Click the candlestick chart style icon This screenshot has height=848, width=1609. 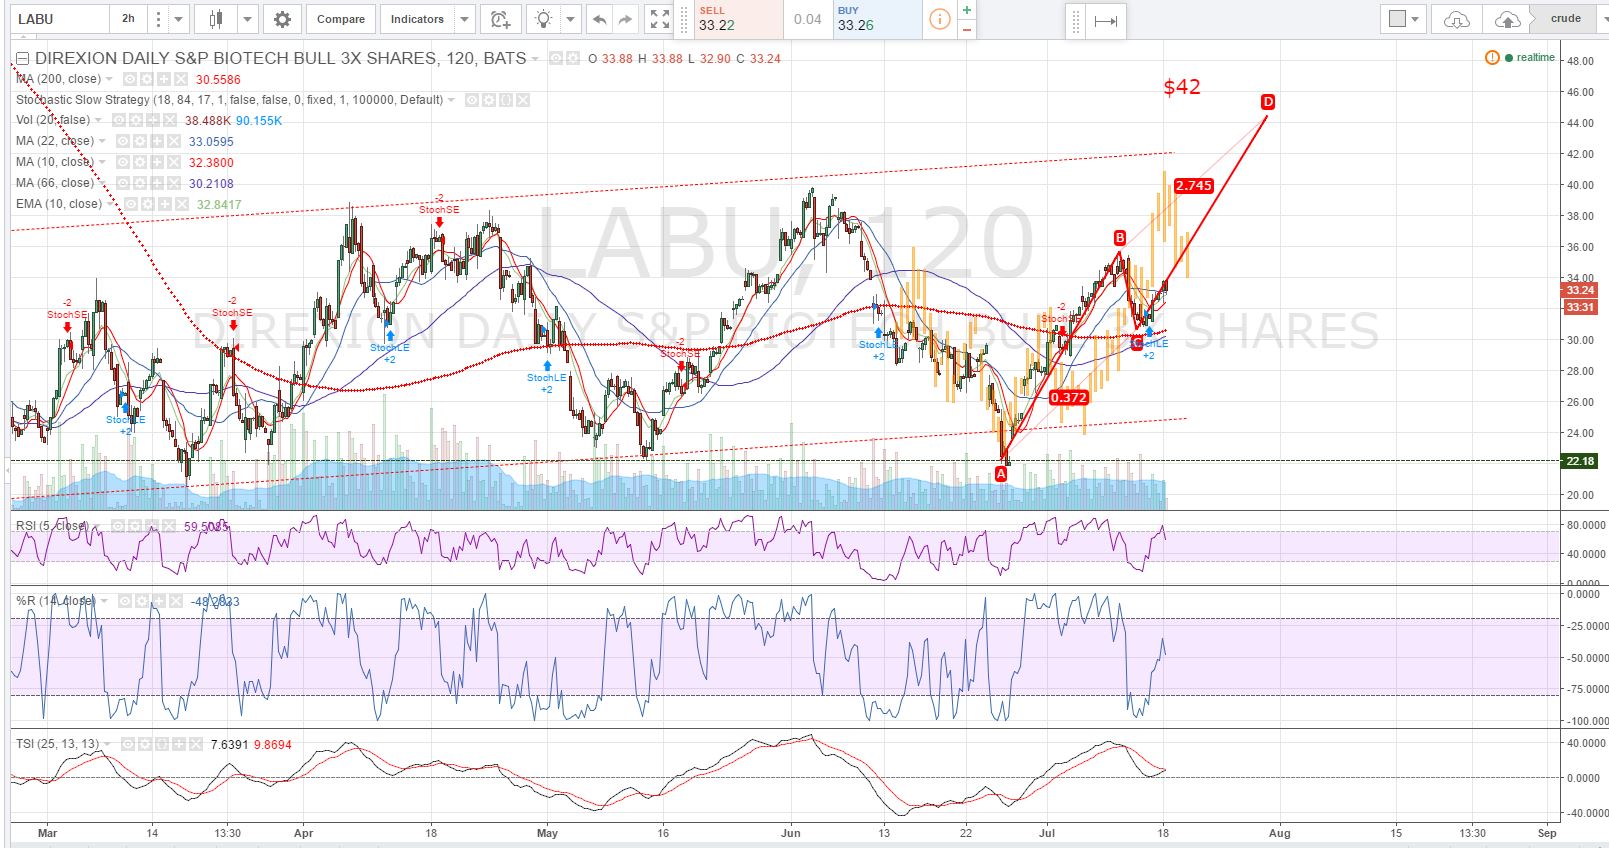(x=216, y=19)
